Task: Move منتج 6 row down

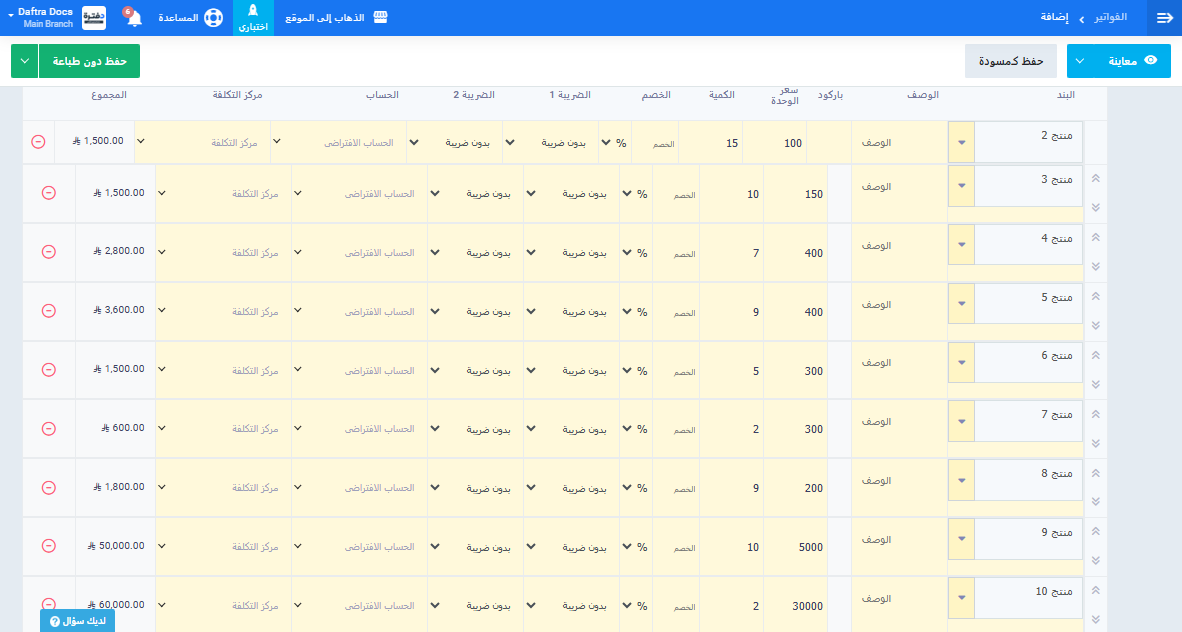Action: [x=1095, y=385]
